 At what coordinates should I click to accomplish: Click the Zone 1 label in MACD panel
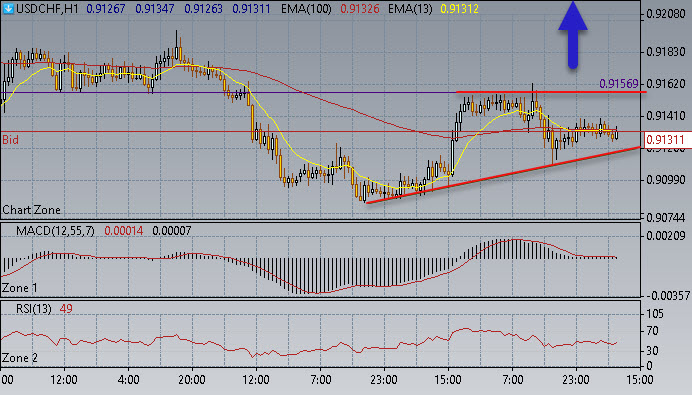20,288
